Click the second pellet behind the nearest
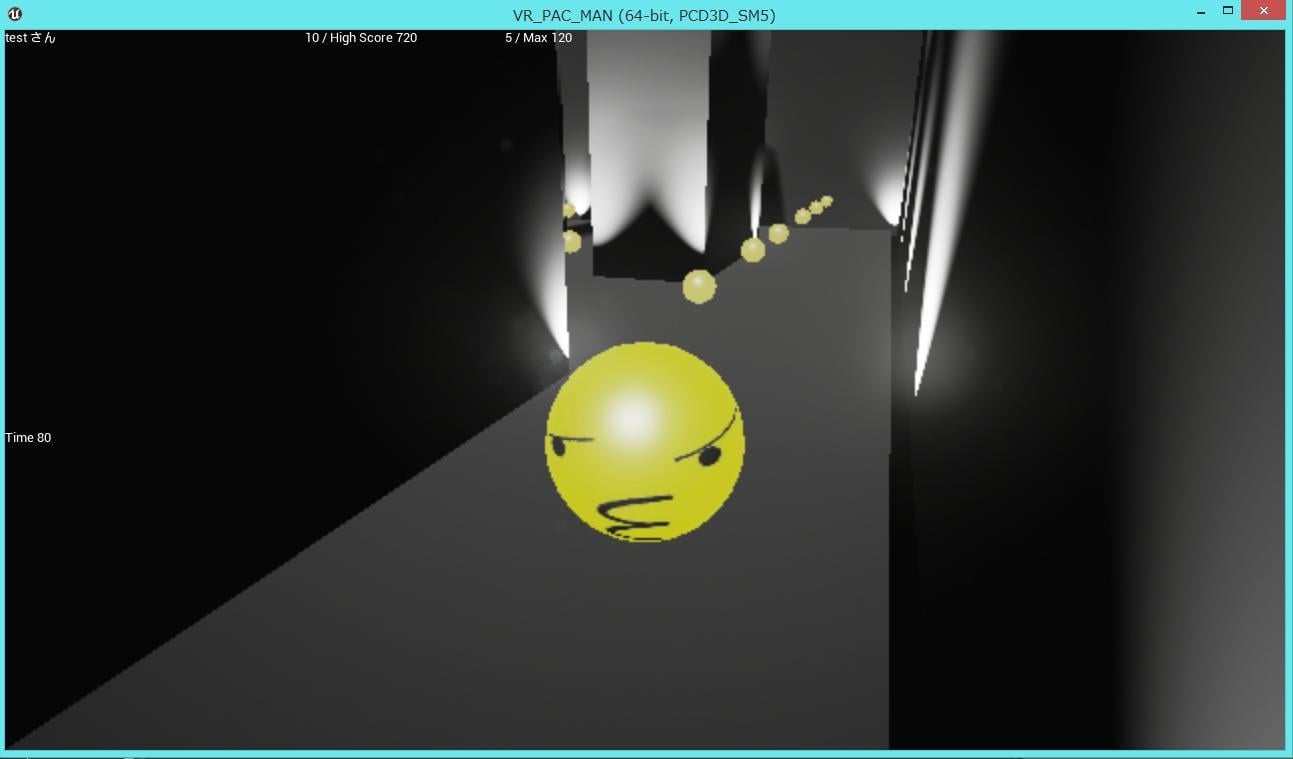This screenshot has width=1293, height=759. [753, 250]
